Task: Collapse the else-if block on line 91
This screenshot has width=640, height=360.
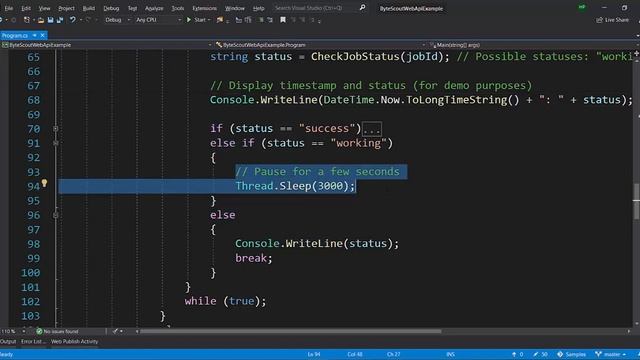Action: coord(56,143)
